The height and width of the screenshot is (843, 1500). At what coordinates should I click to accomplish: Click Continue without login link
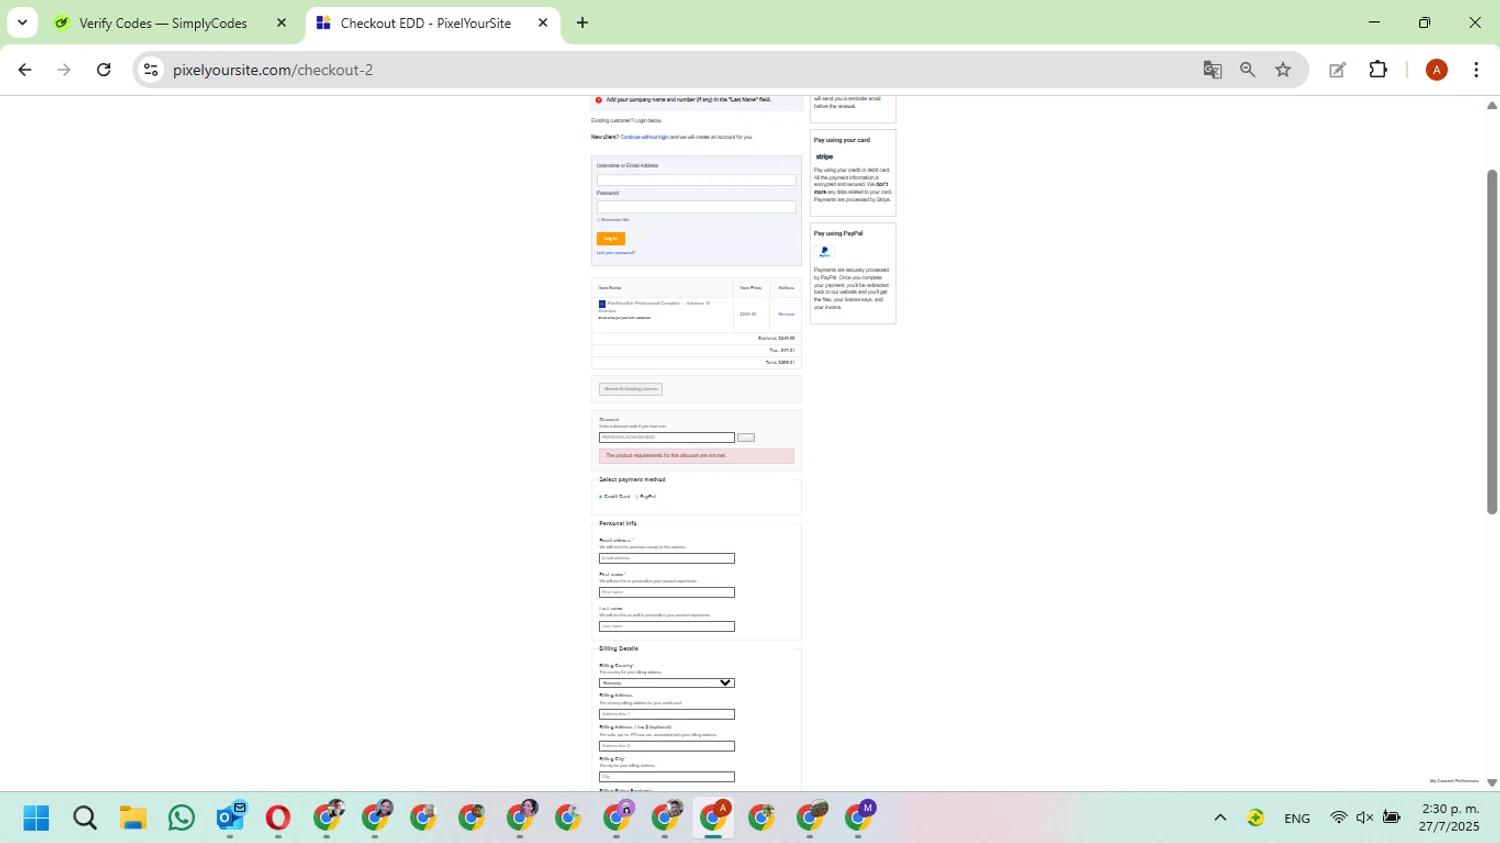644,137
